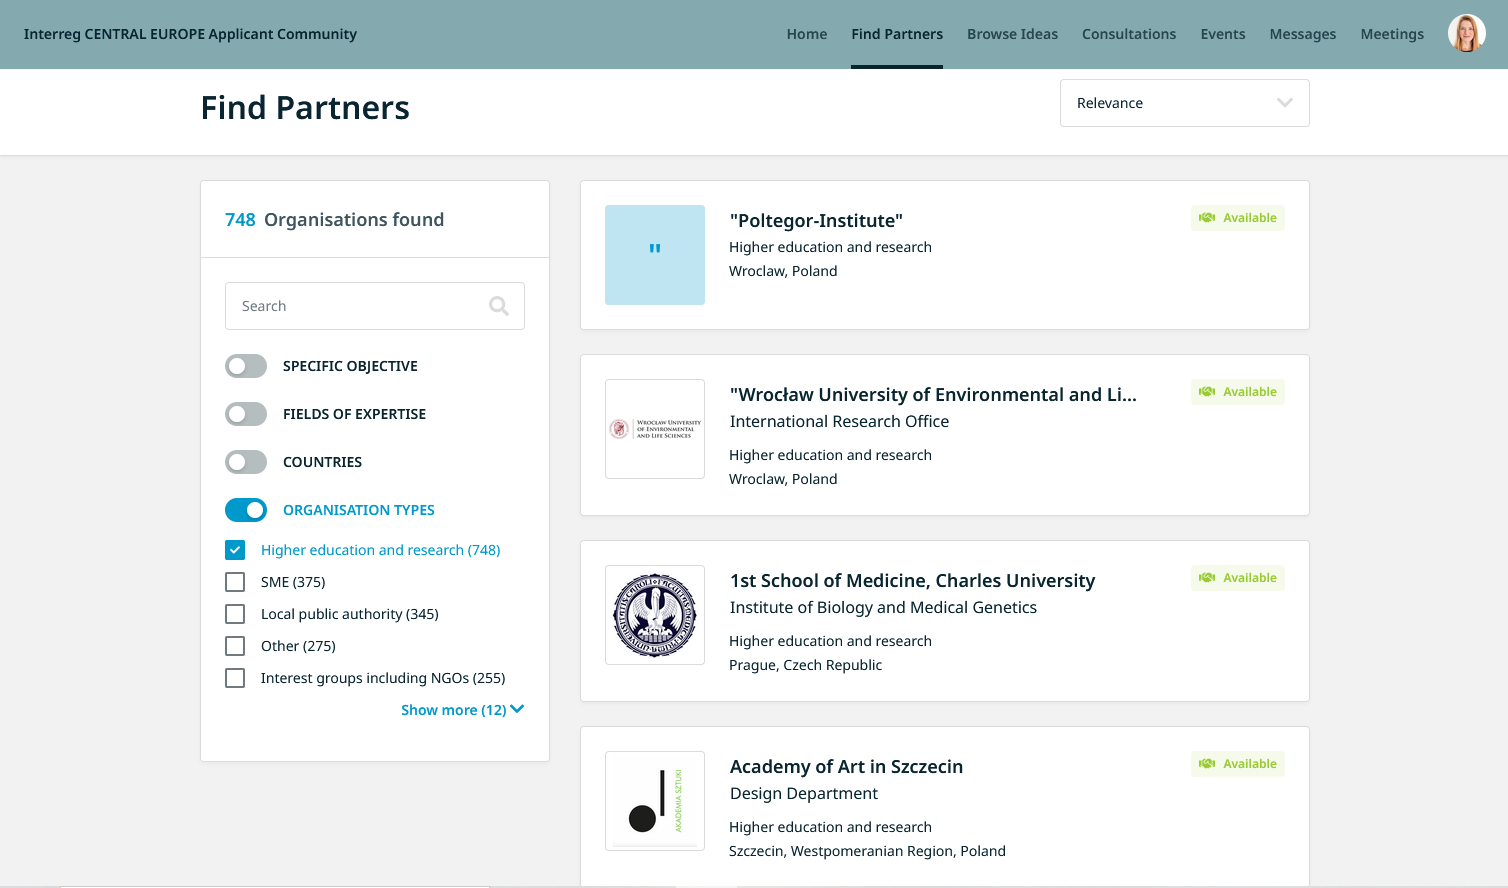Screen dimensions: 1508x888
Task: Open the Browse Ideas tab
Action: [x=1012, y=34]
